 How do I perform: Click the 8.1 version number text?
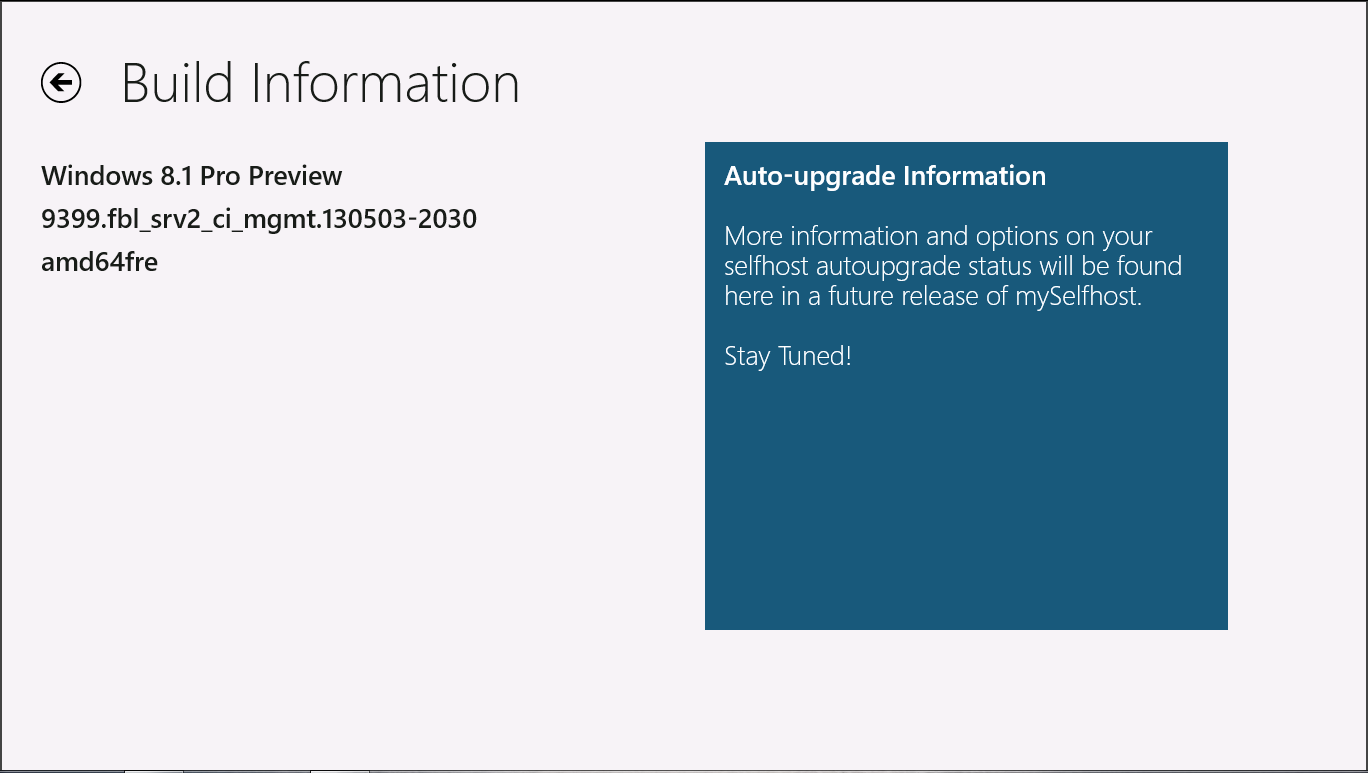point(170,176)
